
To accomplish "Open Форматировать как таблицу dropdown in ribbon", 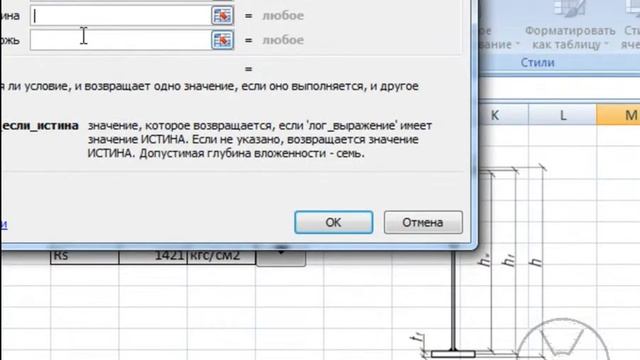I will point(570,38).
